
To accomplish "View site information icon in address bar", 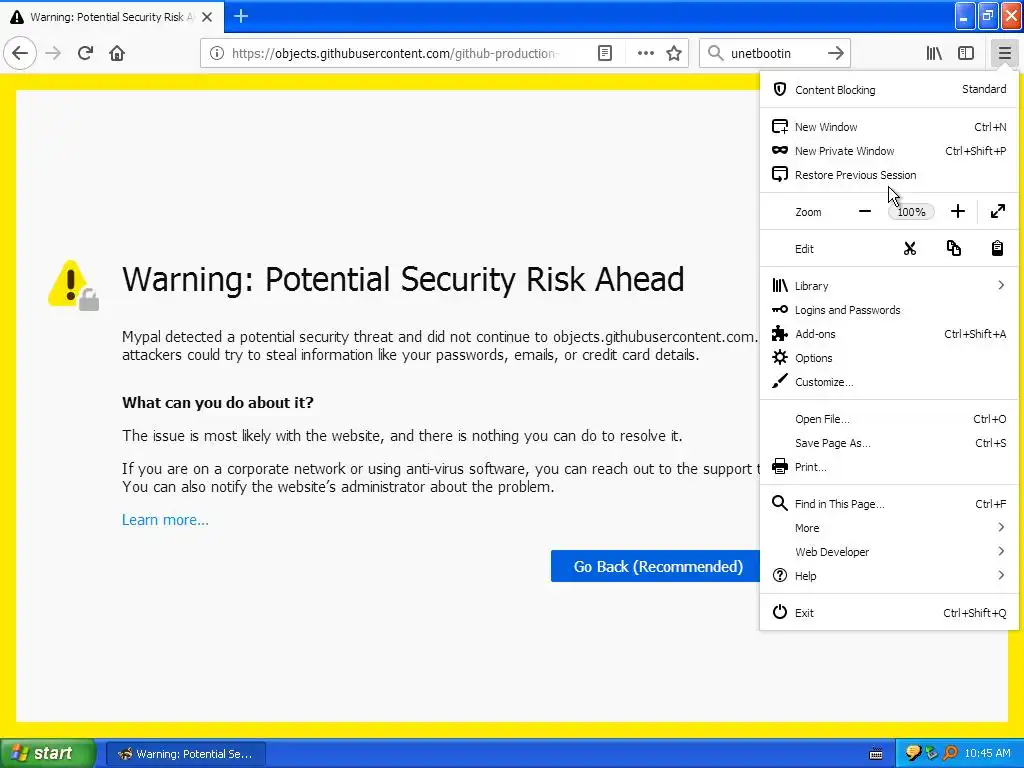I will [x=217, y=53].
